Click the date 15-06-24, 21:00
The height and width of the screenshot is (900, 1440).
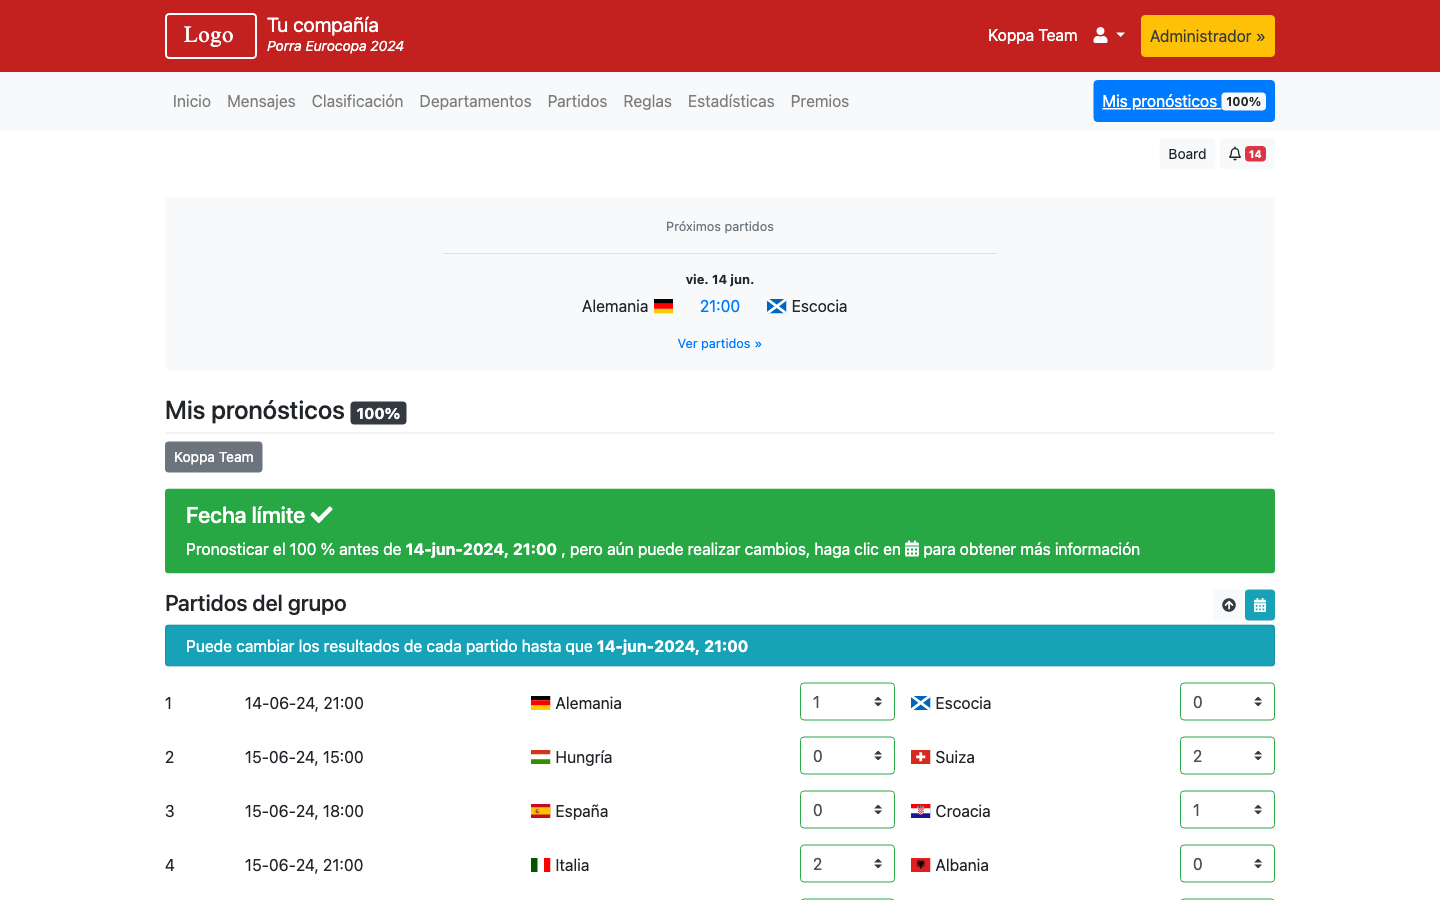[304, 865]
